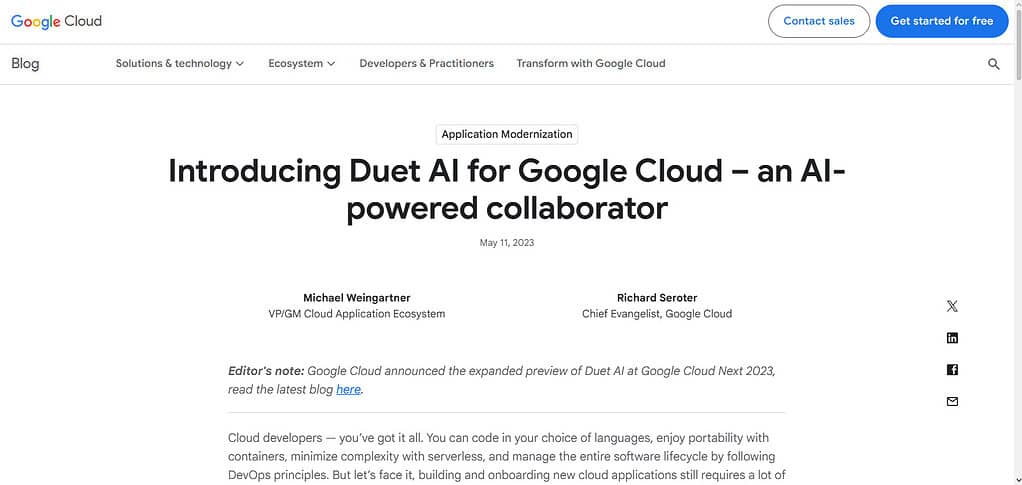Viewport: 1022px width, 485px height.
Task: Click 'Chief Evangelist, Google Cloud' title text
Action: (x=657, y=314)
